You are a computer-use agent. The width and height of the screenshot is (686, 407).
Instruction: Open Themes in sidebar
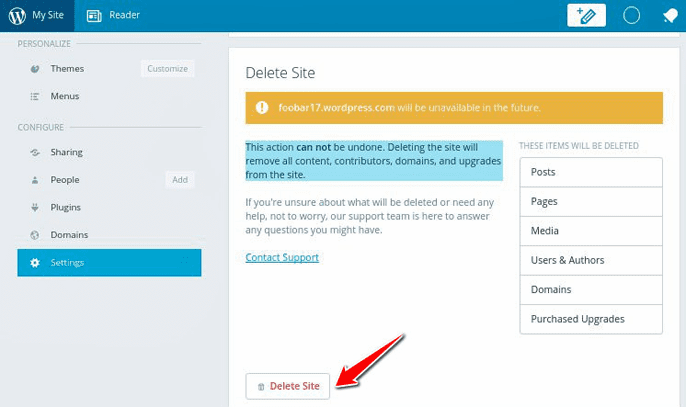pos(67,69)
